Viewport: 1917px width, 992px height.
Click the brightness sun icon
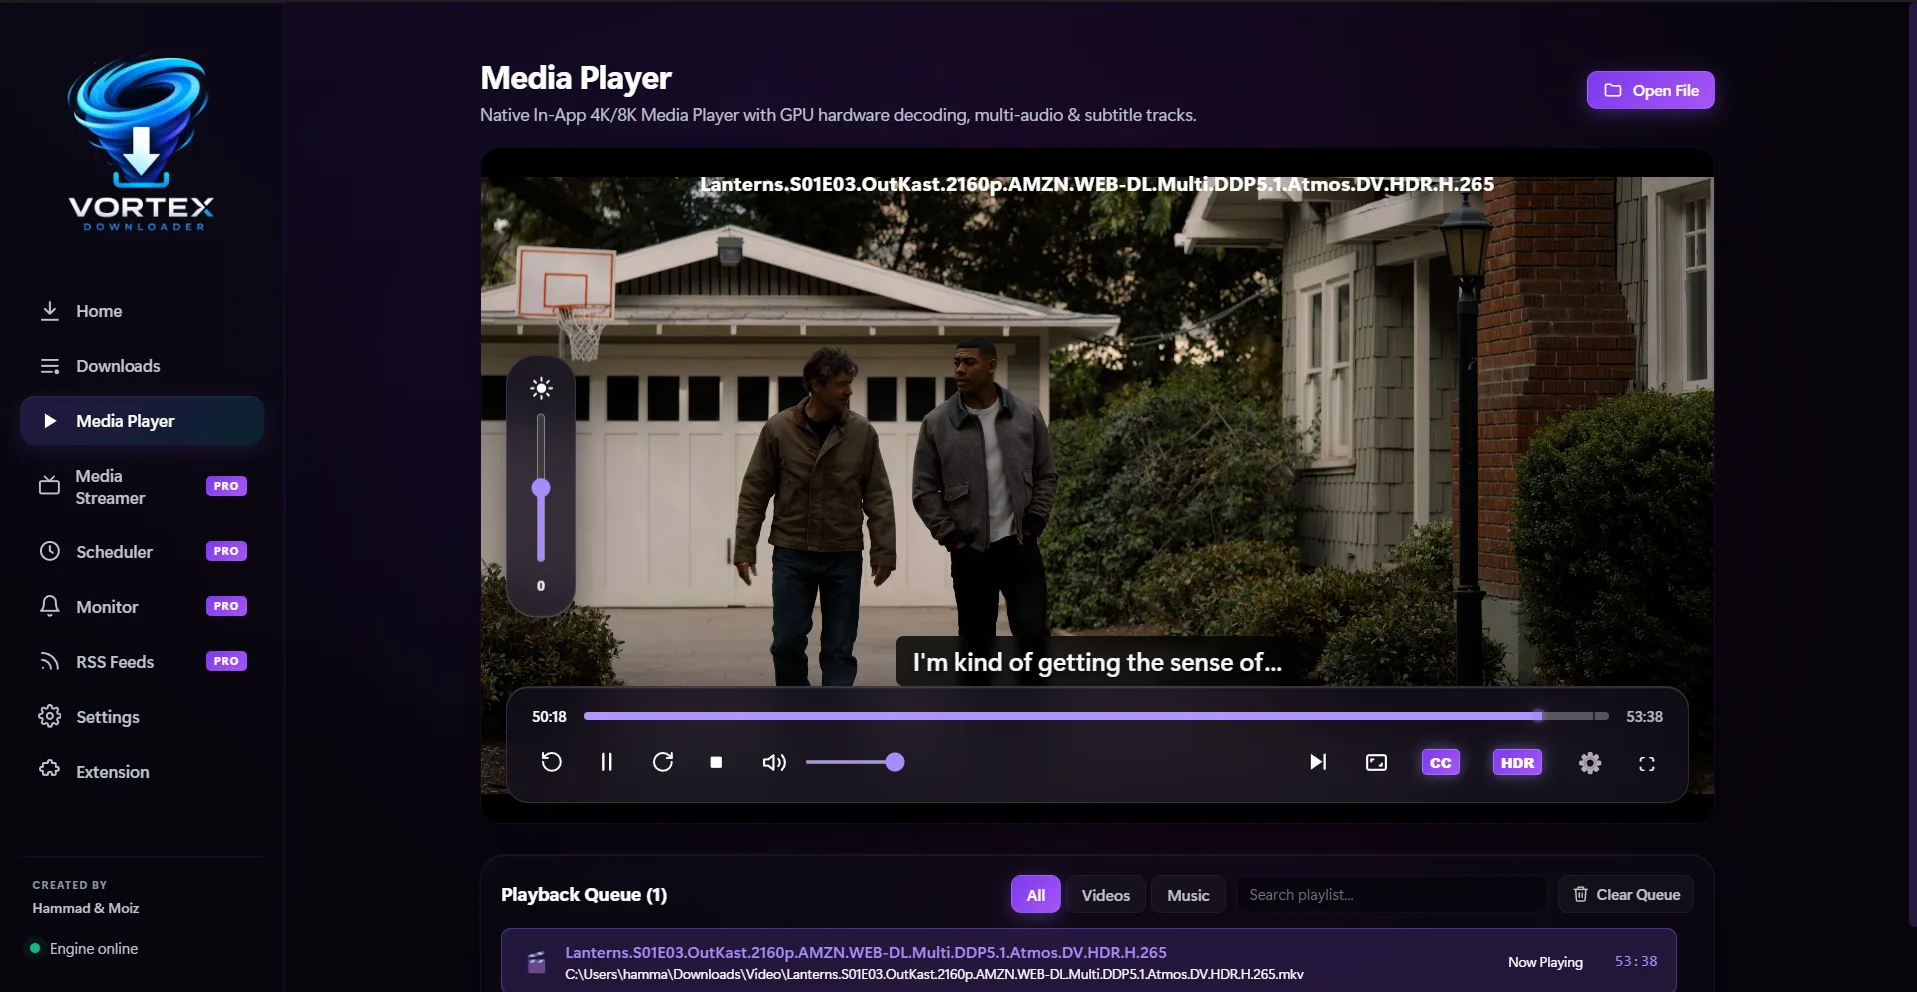541,388
